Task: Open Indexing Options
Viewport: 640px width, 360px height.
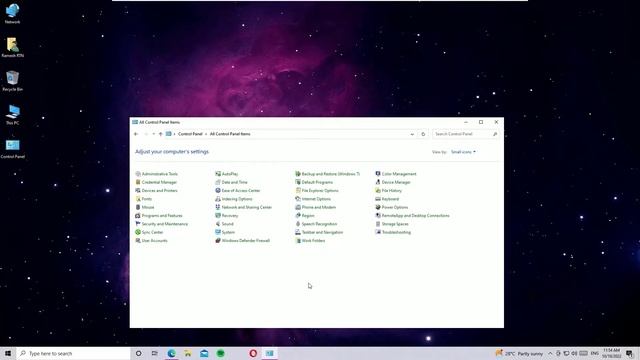Action: coord(234,199)
